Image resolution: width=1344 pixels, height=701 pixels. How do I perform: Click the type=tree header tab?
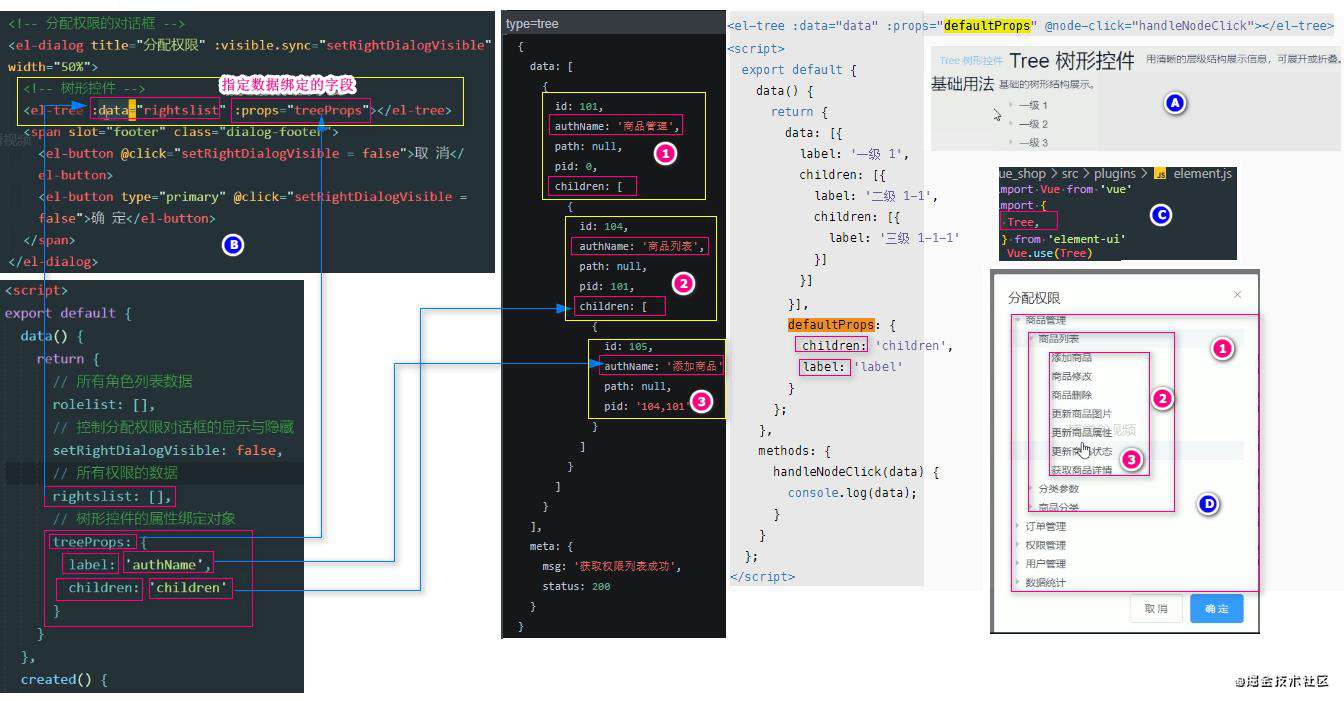tap(533, 23)
